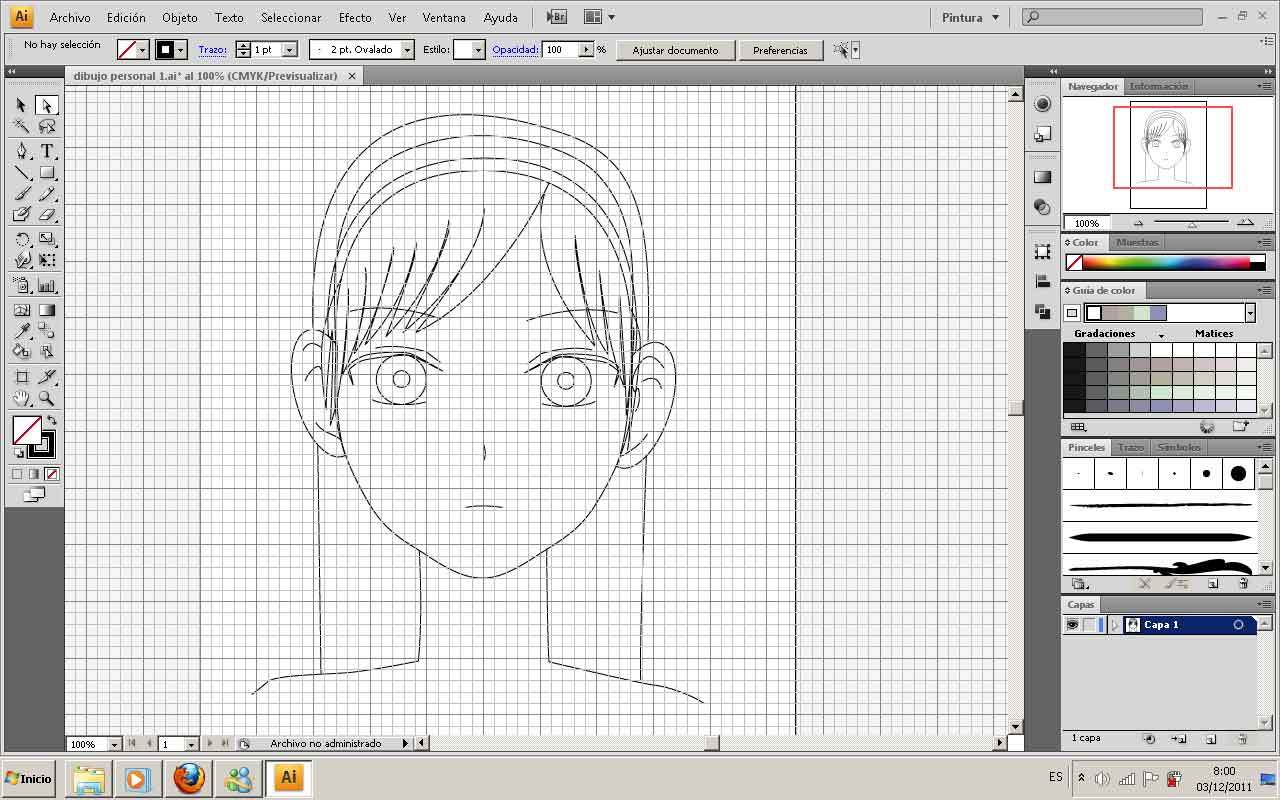Open the Objeto menu
The height and width of the screenshot is (800, 1280).
point(180,17)
